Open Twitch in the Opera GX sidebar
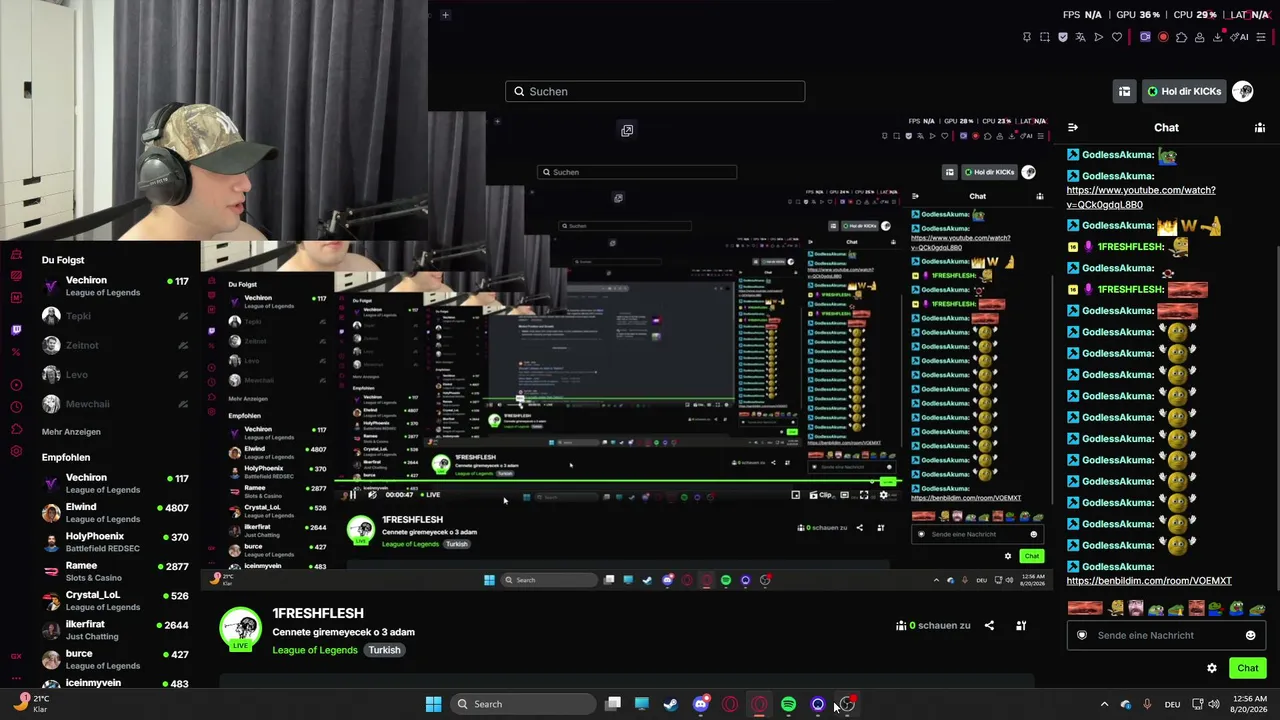 pyautogui.click(x=16, y=329)
